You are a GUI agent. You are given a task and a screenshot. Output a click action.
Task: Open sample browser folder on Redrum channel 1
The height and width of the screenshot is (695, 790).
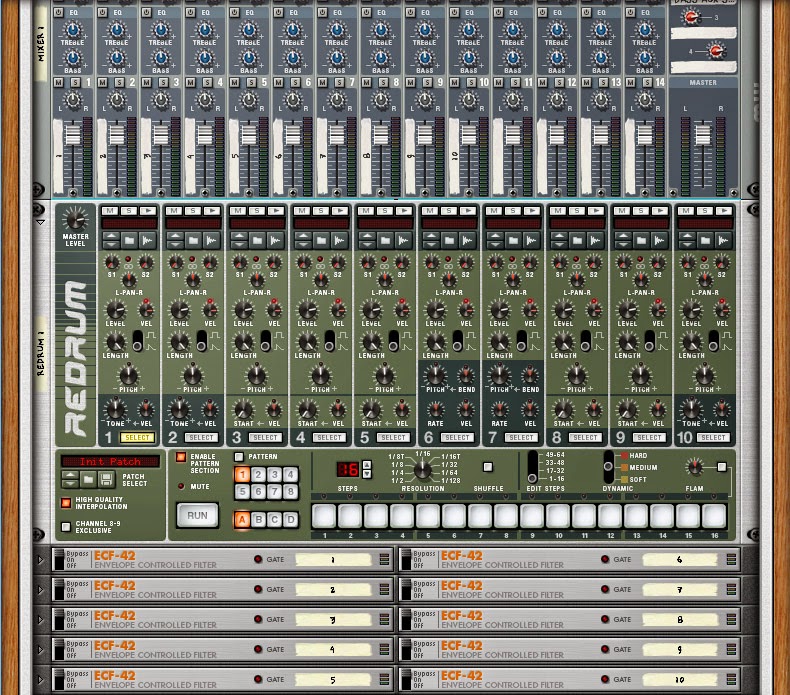coord(129,240)
